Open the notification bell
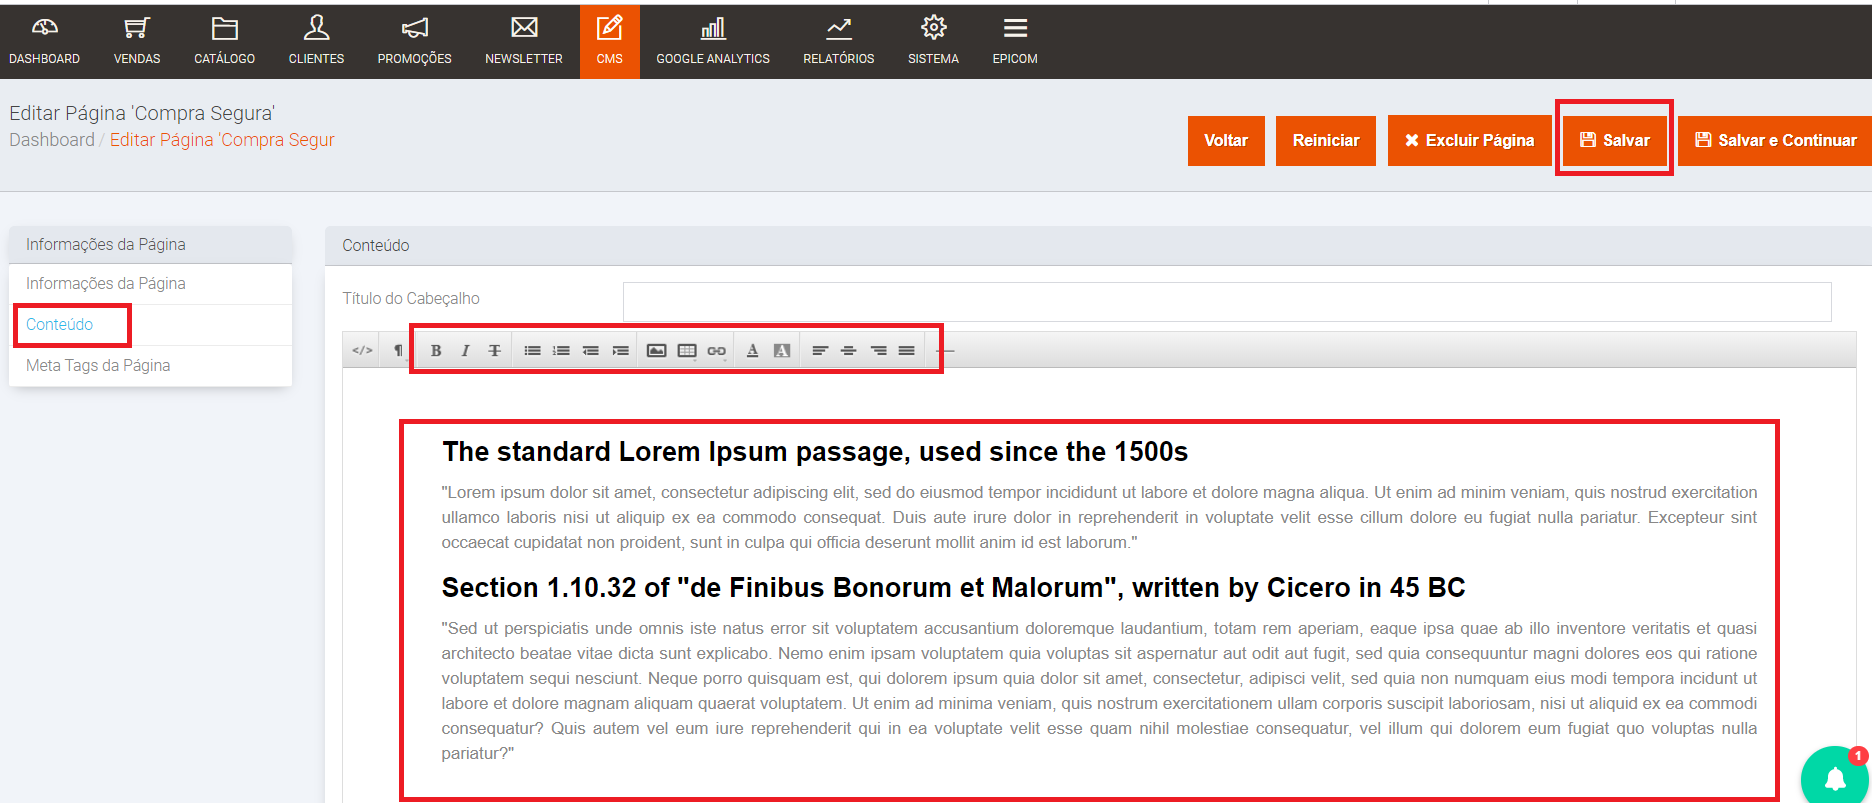 pos(1835,779)
